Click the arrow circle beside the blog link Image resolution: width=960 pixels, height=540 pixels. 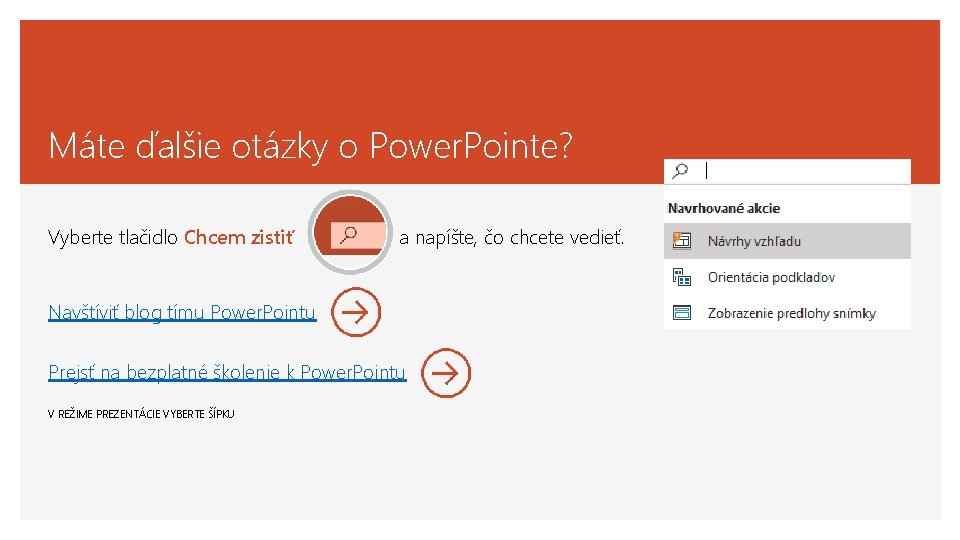356,312
